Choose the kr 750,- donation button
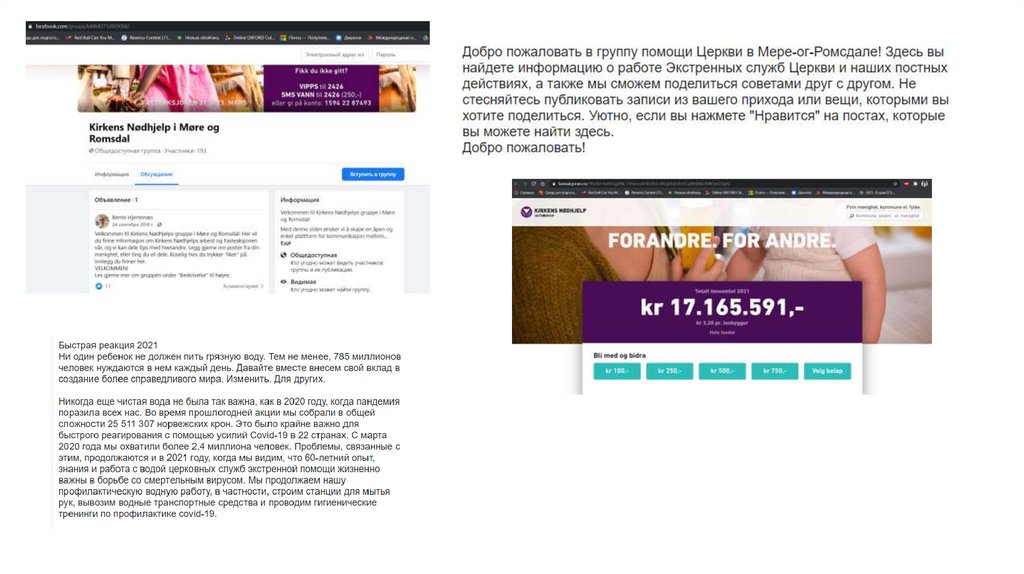Viewport: 1024px width, 574px height. (775, 371)
